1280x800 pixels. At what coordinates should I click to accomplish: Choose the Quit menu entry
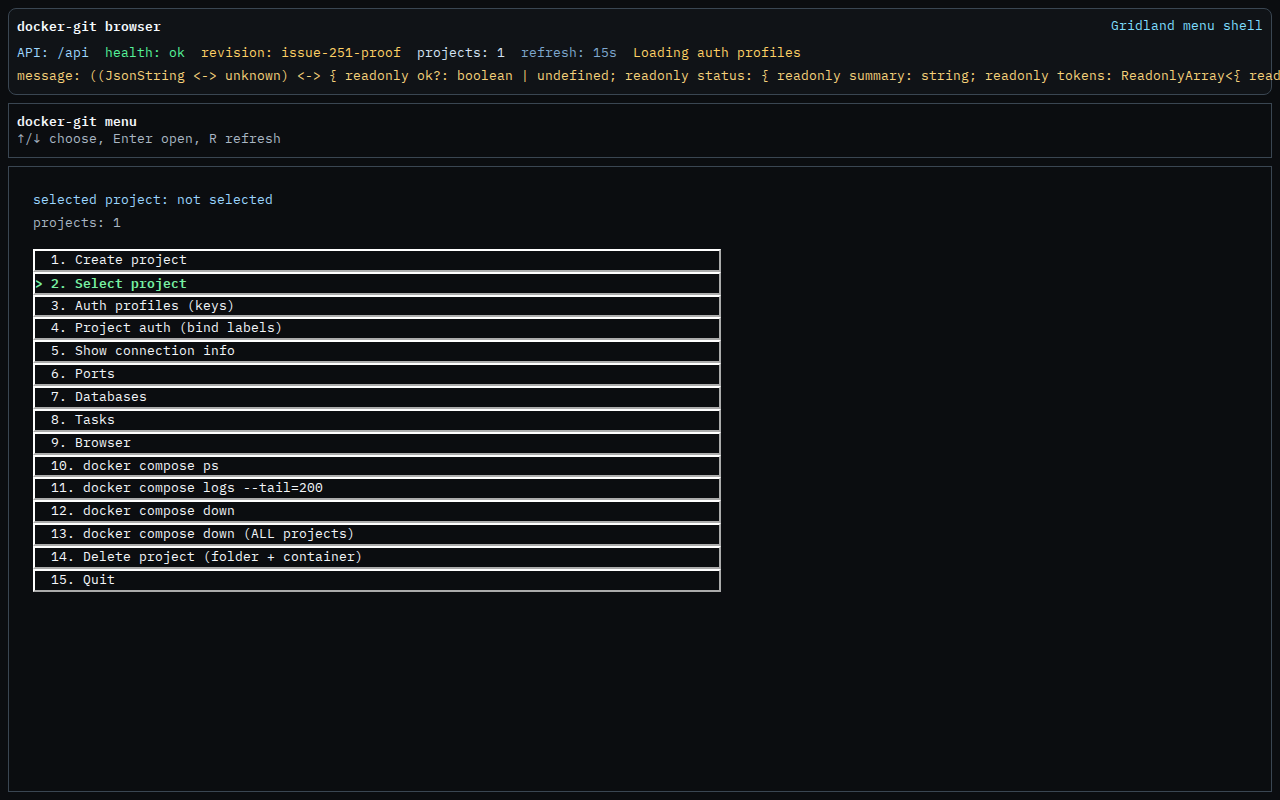click(x=377, y=580)
